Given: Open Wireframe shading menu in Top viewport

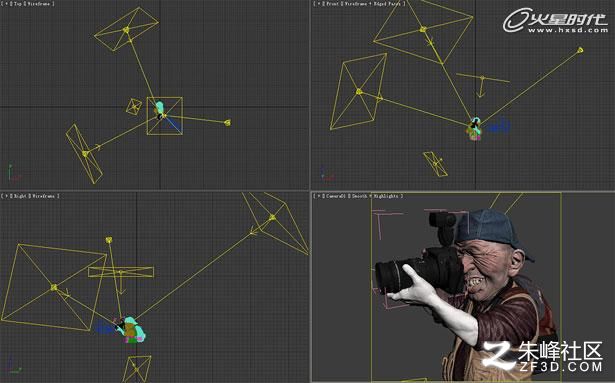Looking at the screenshot, I should click(x=38, y=4).
